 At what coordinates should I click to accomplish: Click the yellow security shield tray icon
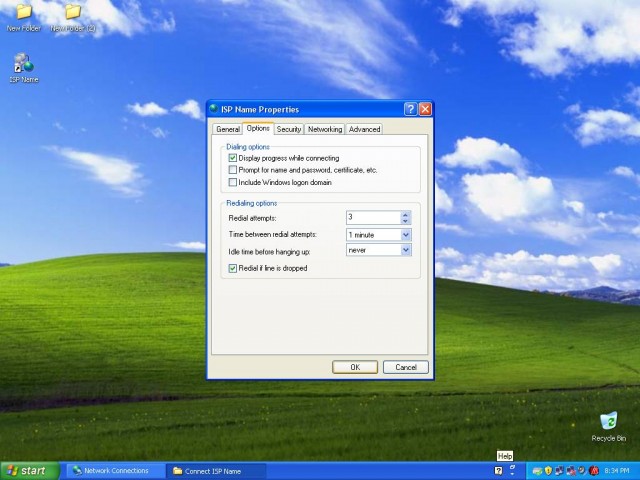coord(548,471)
